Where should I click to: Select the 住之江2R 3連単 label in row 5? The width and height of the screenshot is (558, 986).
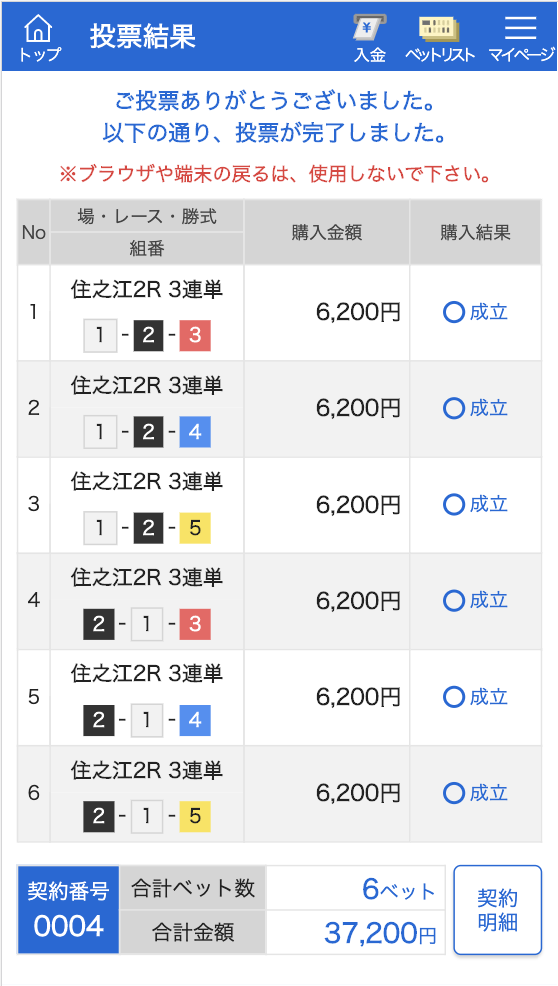pyautogui.click(x=147, y=674)
